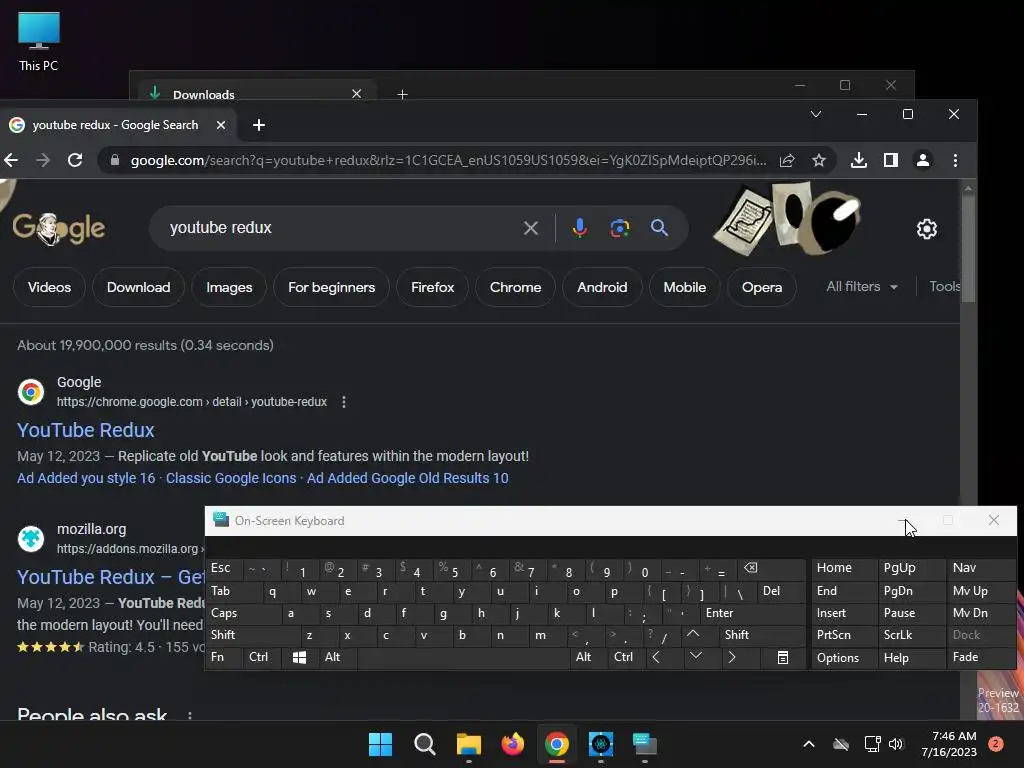Open Chrome tab search chevron

click(816, 114)
